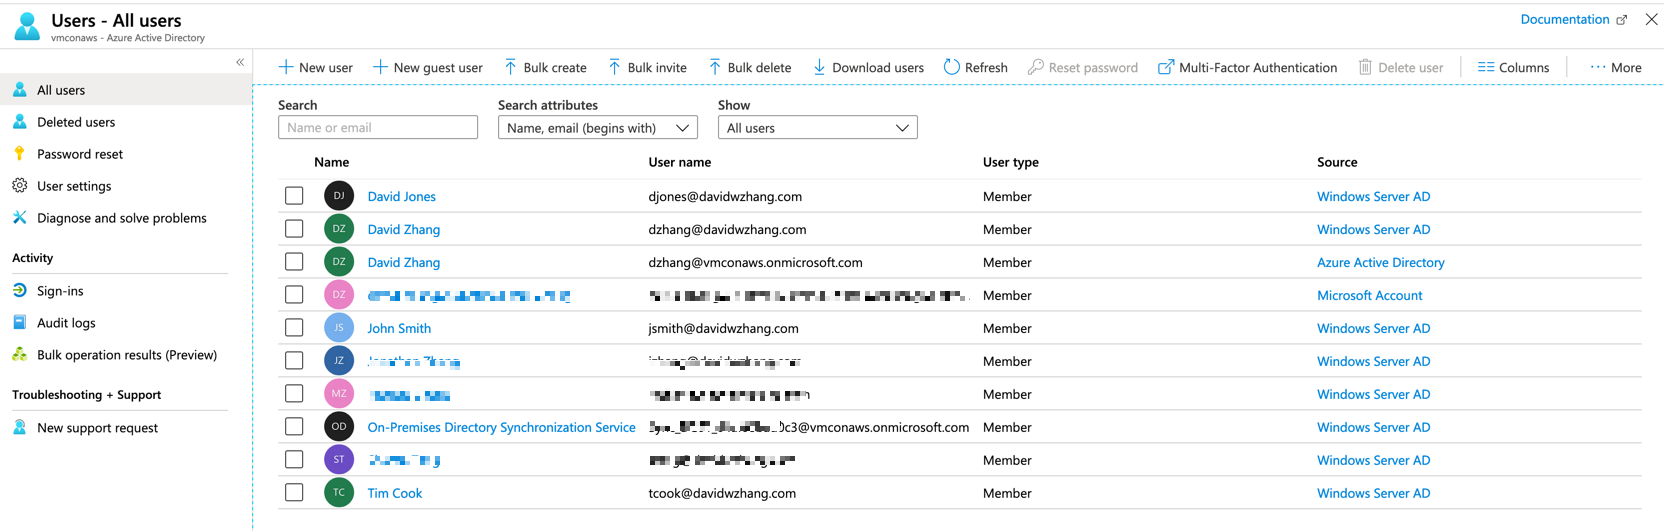Click the Name or email search field
Screen dimensions: 1664x531
pyautogui.click(x=377, y=128)
